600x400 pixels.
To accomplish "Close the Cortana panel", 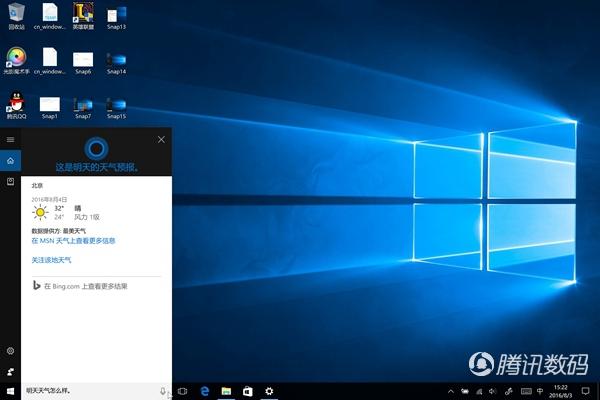I will point(161,139).
